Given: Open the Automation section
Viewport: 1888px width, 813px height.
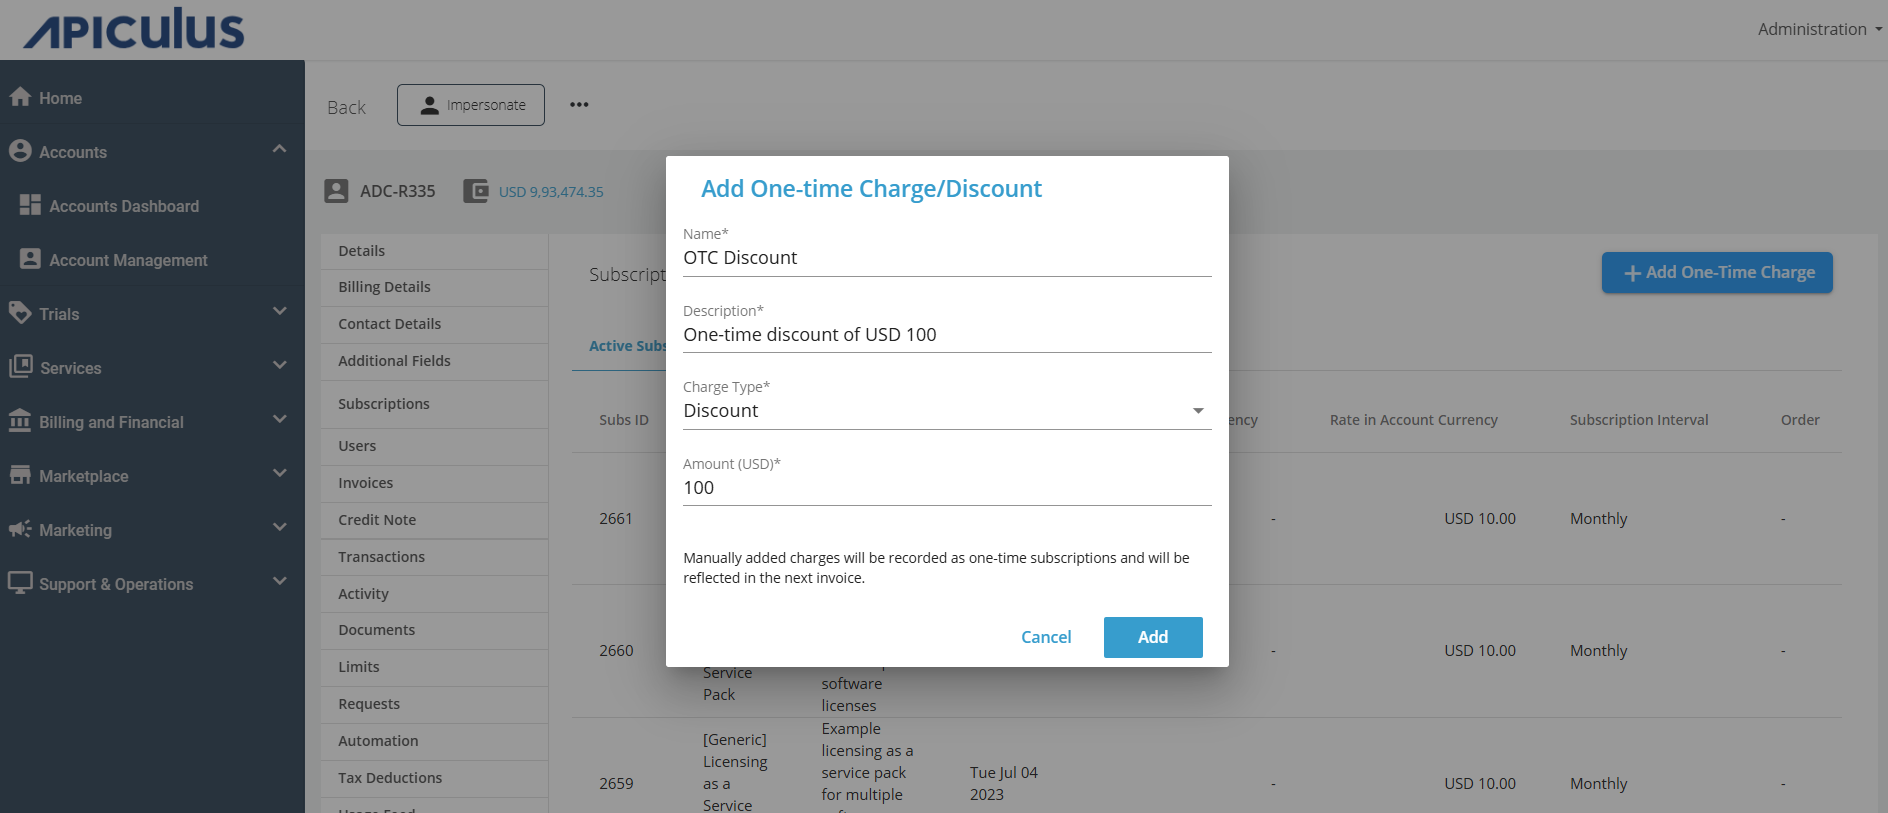Looking at the screenshot, I should click(434, 741).
